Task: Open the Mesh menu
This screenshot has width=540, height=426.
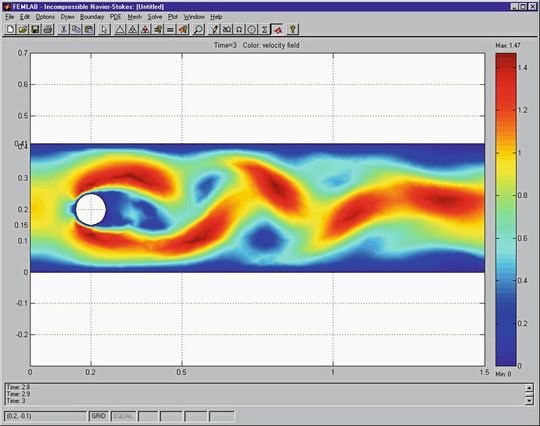Action: (x=135, y=17)
